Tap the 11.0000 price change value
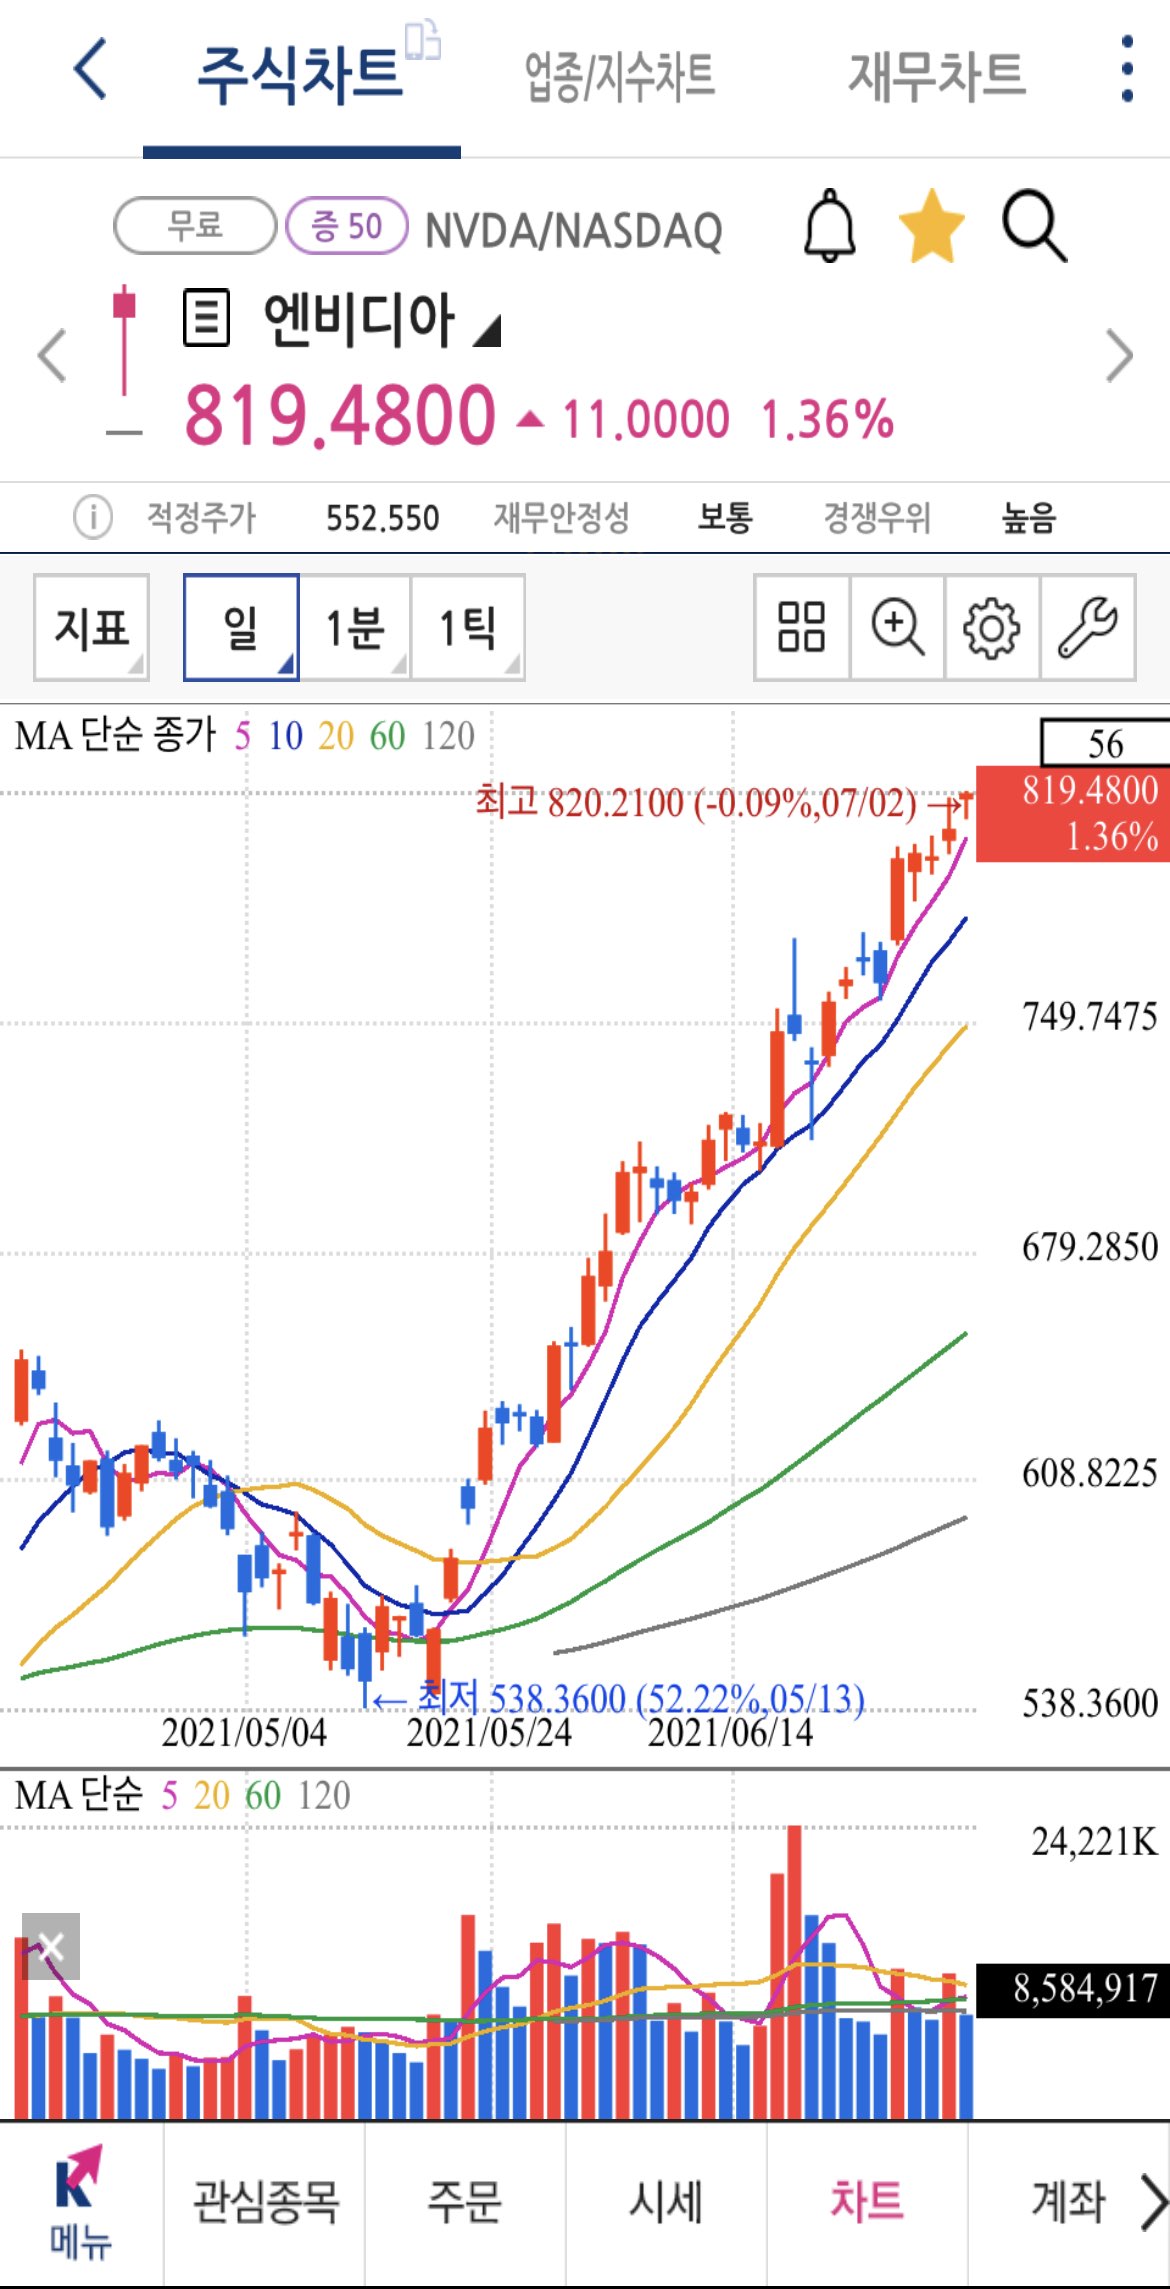This screenshot has width=1170, height=2289. click(646, 419)
